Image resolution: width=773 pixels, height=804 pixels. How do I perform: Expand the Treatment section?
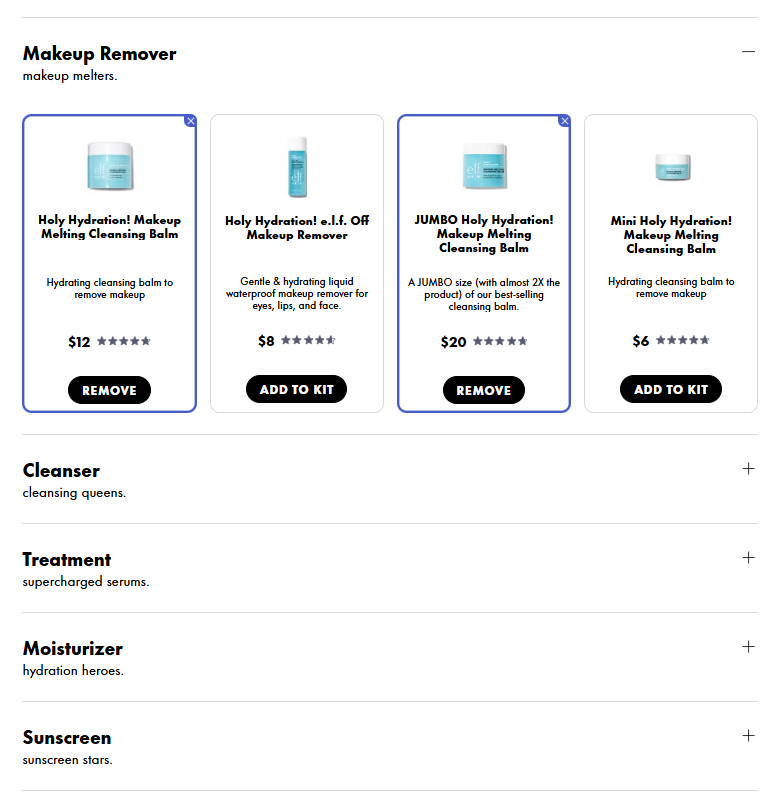pyautogui.click(x=748, y=557)
